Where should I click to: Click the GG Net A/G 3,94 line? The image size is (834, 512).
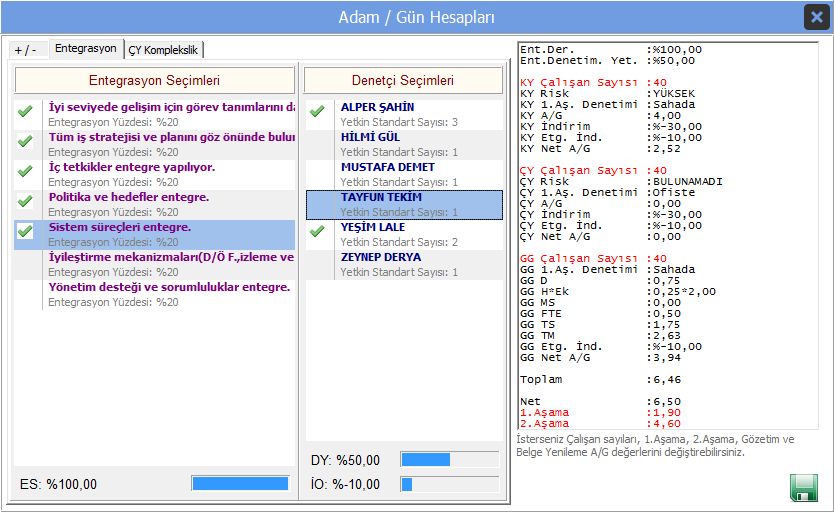pyautogui.click(x=600, y=358)
